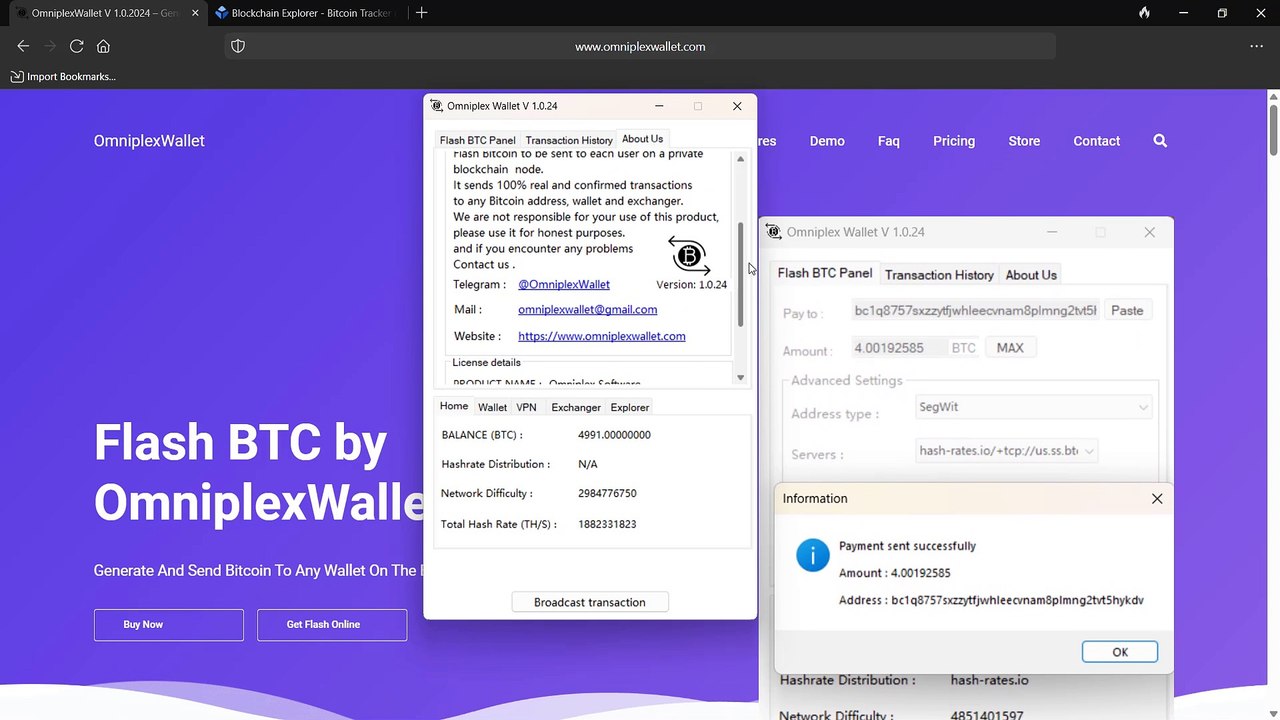Open the https://www.omniplexwallet.com link
Screen dimensions: 1280x720
[x=602, y=336]
